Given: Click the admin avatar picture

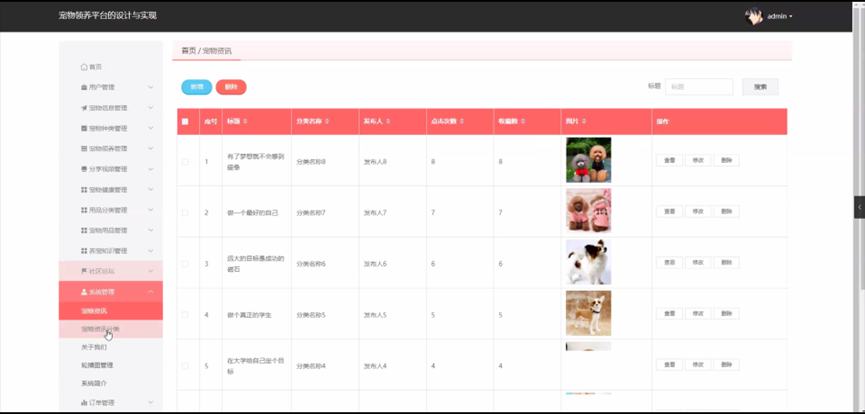Looking at the screenshot, I should [x=754, y=16].
